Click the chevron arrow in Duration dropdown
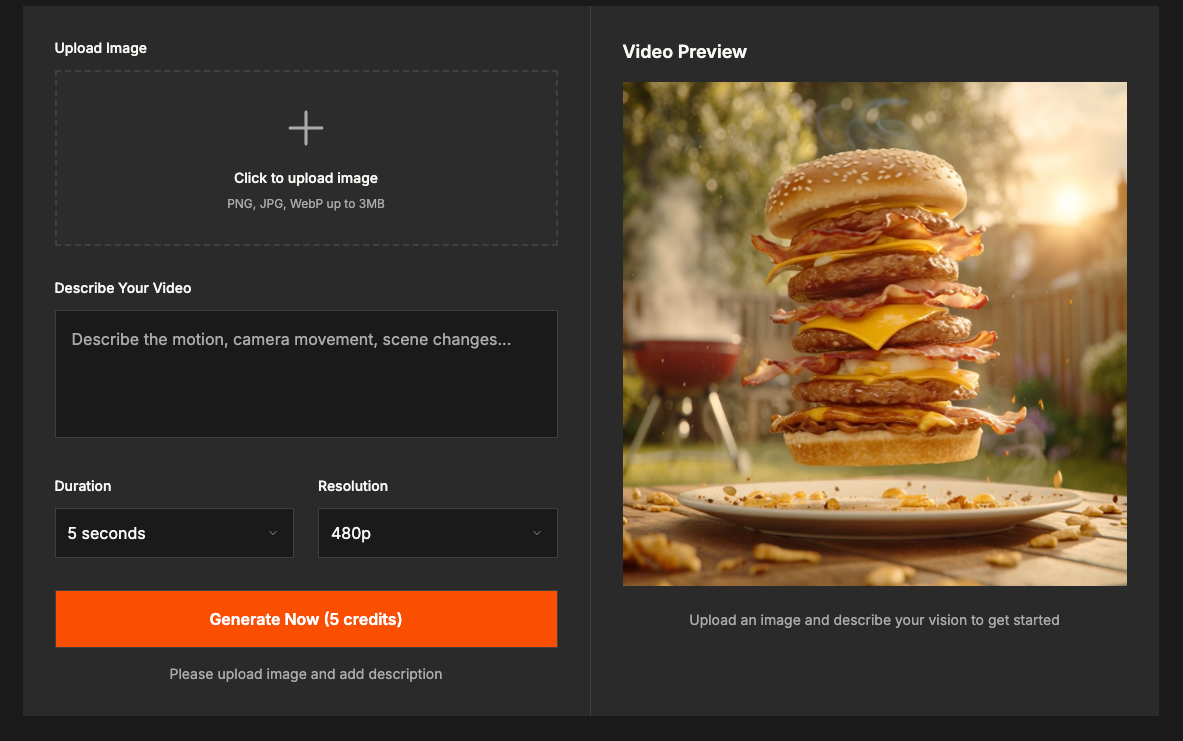 coord(273,533)
